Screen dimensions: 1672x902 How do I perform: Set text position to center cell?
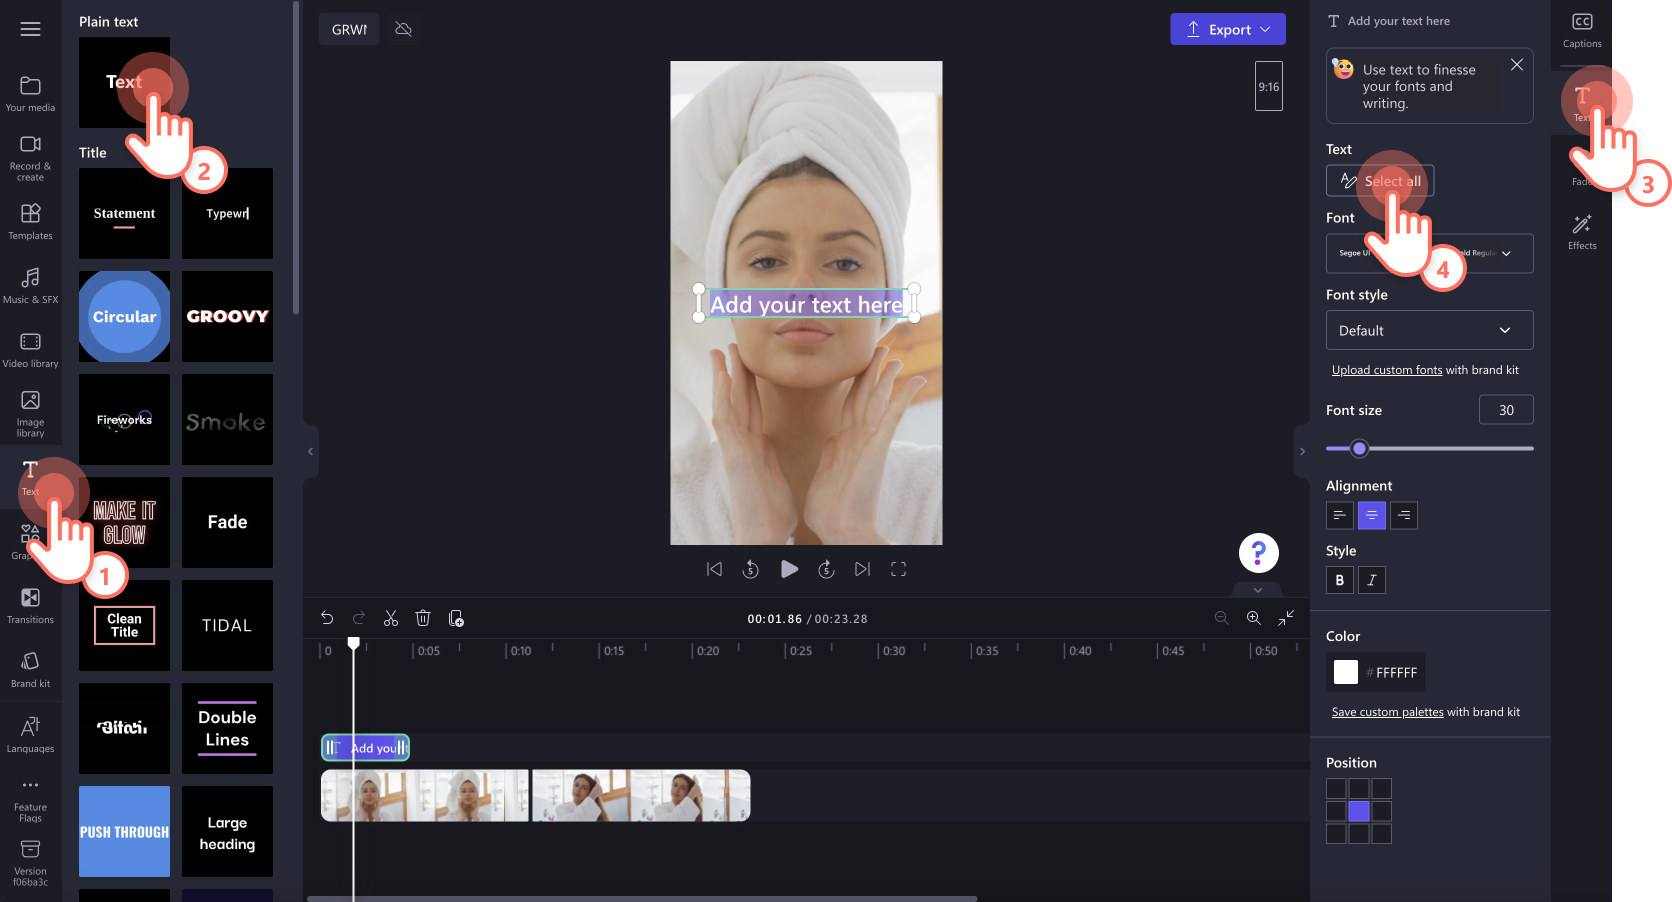tap(1359, 811)
